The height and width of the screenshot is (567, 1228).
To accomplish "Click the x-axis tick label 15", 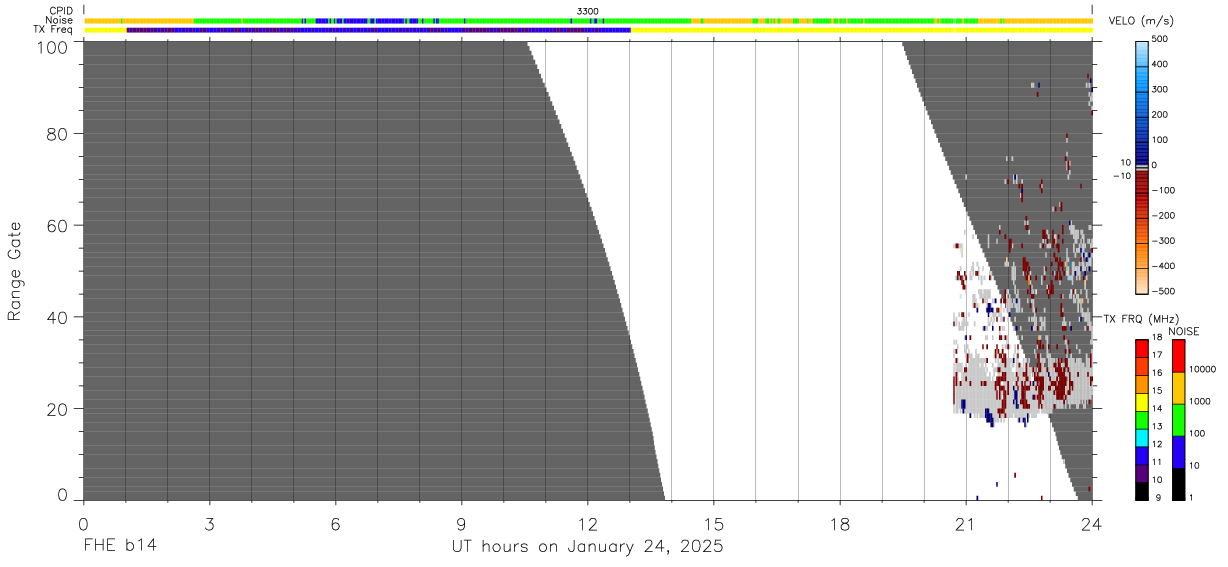I will point(713,523).
